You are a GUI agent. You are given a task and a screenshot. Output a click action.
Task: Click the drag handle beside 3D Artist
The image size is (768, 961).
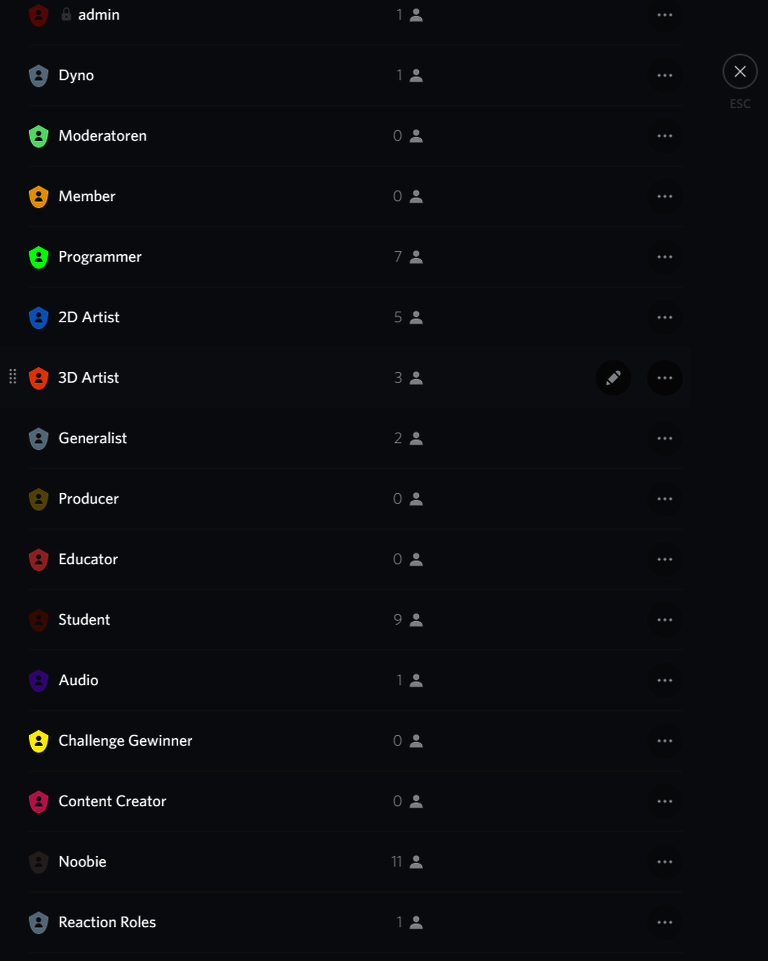[x=13, y=377]
